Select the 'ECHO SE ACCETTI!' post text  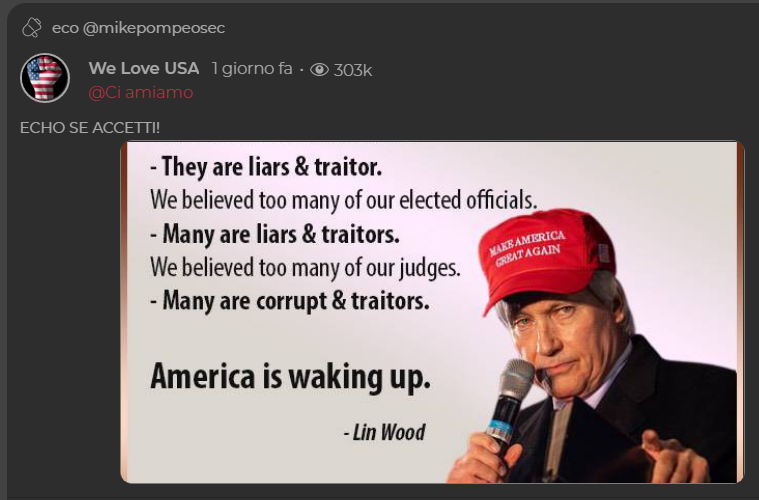(x=90, y=128)
